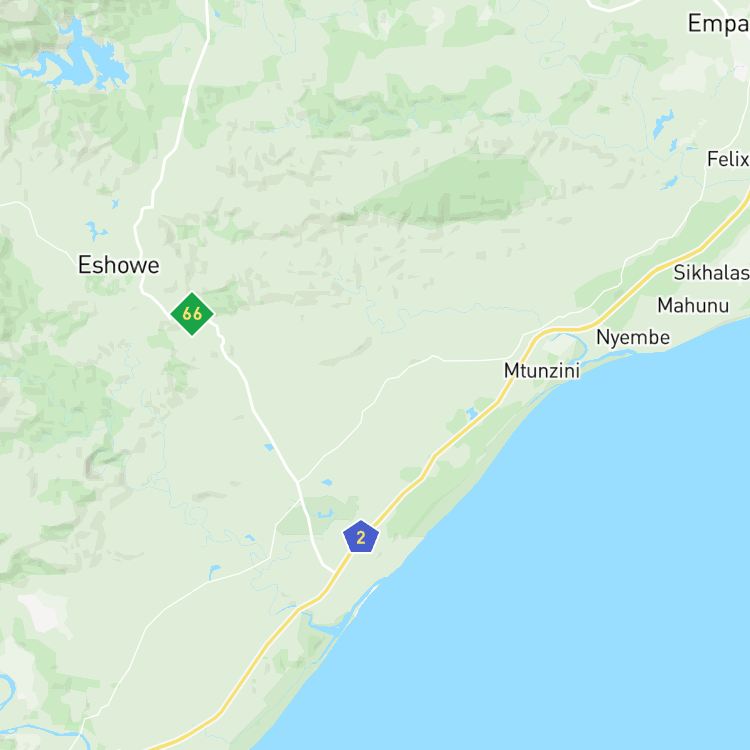Click the small blue lake above Felix label
The image size is (750, 750).
click(663, 123)
